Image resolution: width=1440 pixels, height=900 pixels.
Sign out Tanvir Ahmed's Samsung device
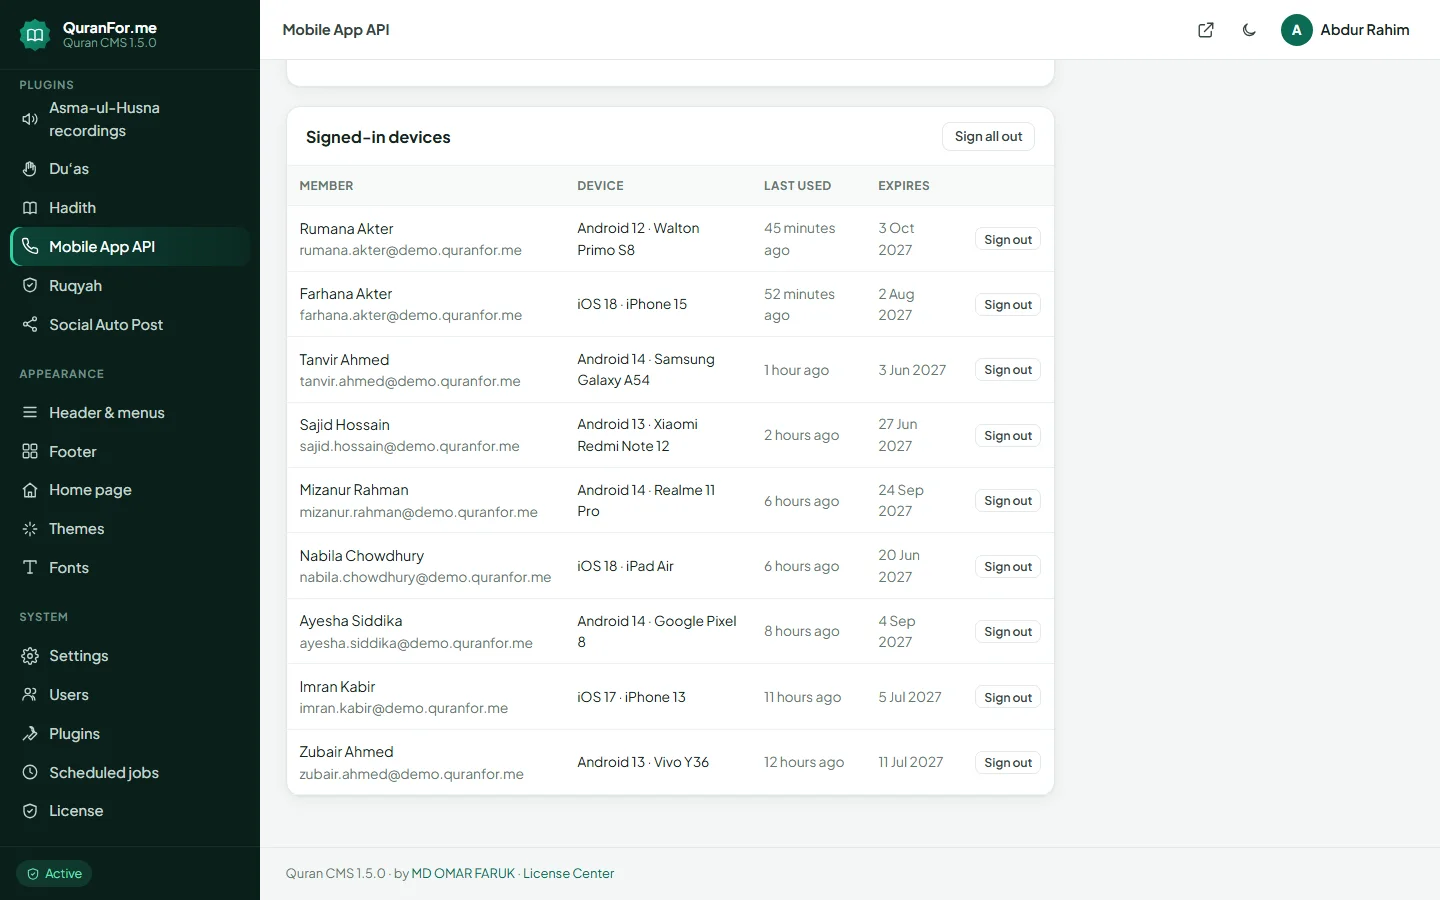click(1008, 370)
